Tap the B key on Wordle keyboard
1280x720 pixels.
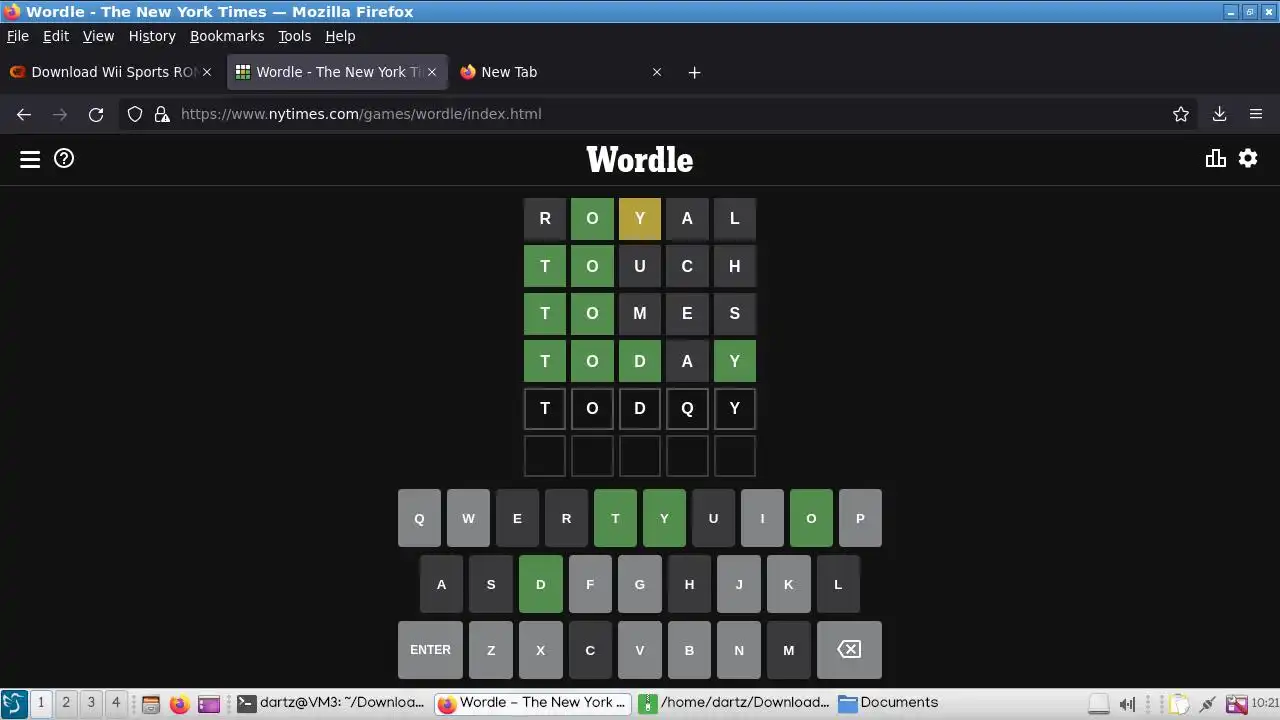point(689,650)
